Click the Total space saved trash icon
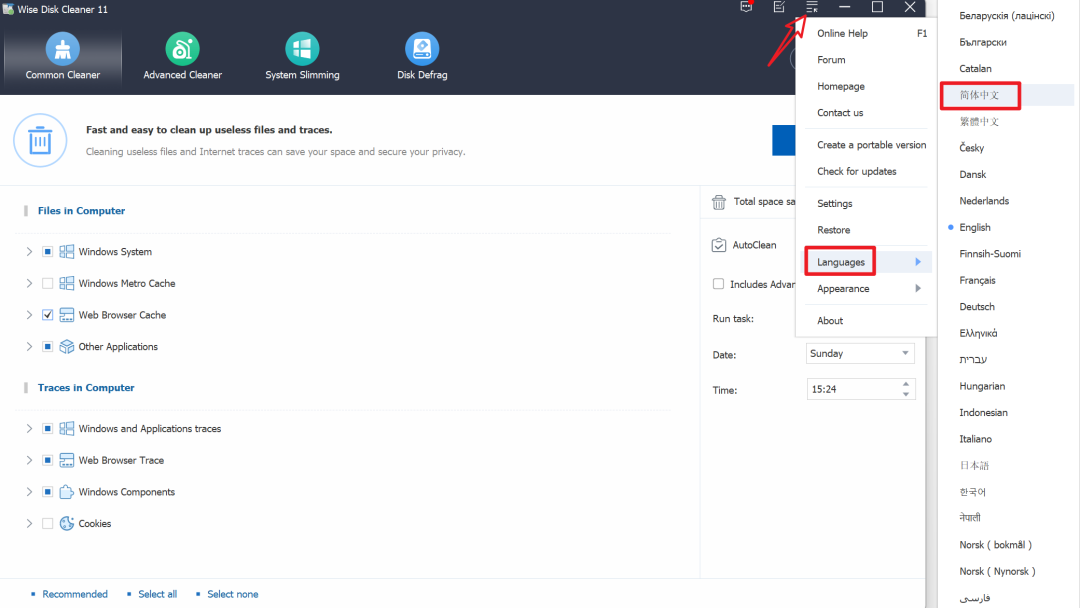The image size is (1080, 608). pos(719,202)
